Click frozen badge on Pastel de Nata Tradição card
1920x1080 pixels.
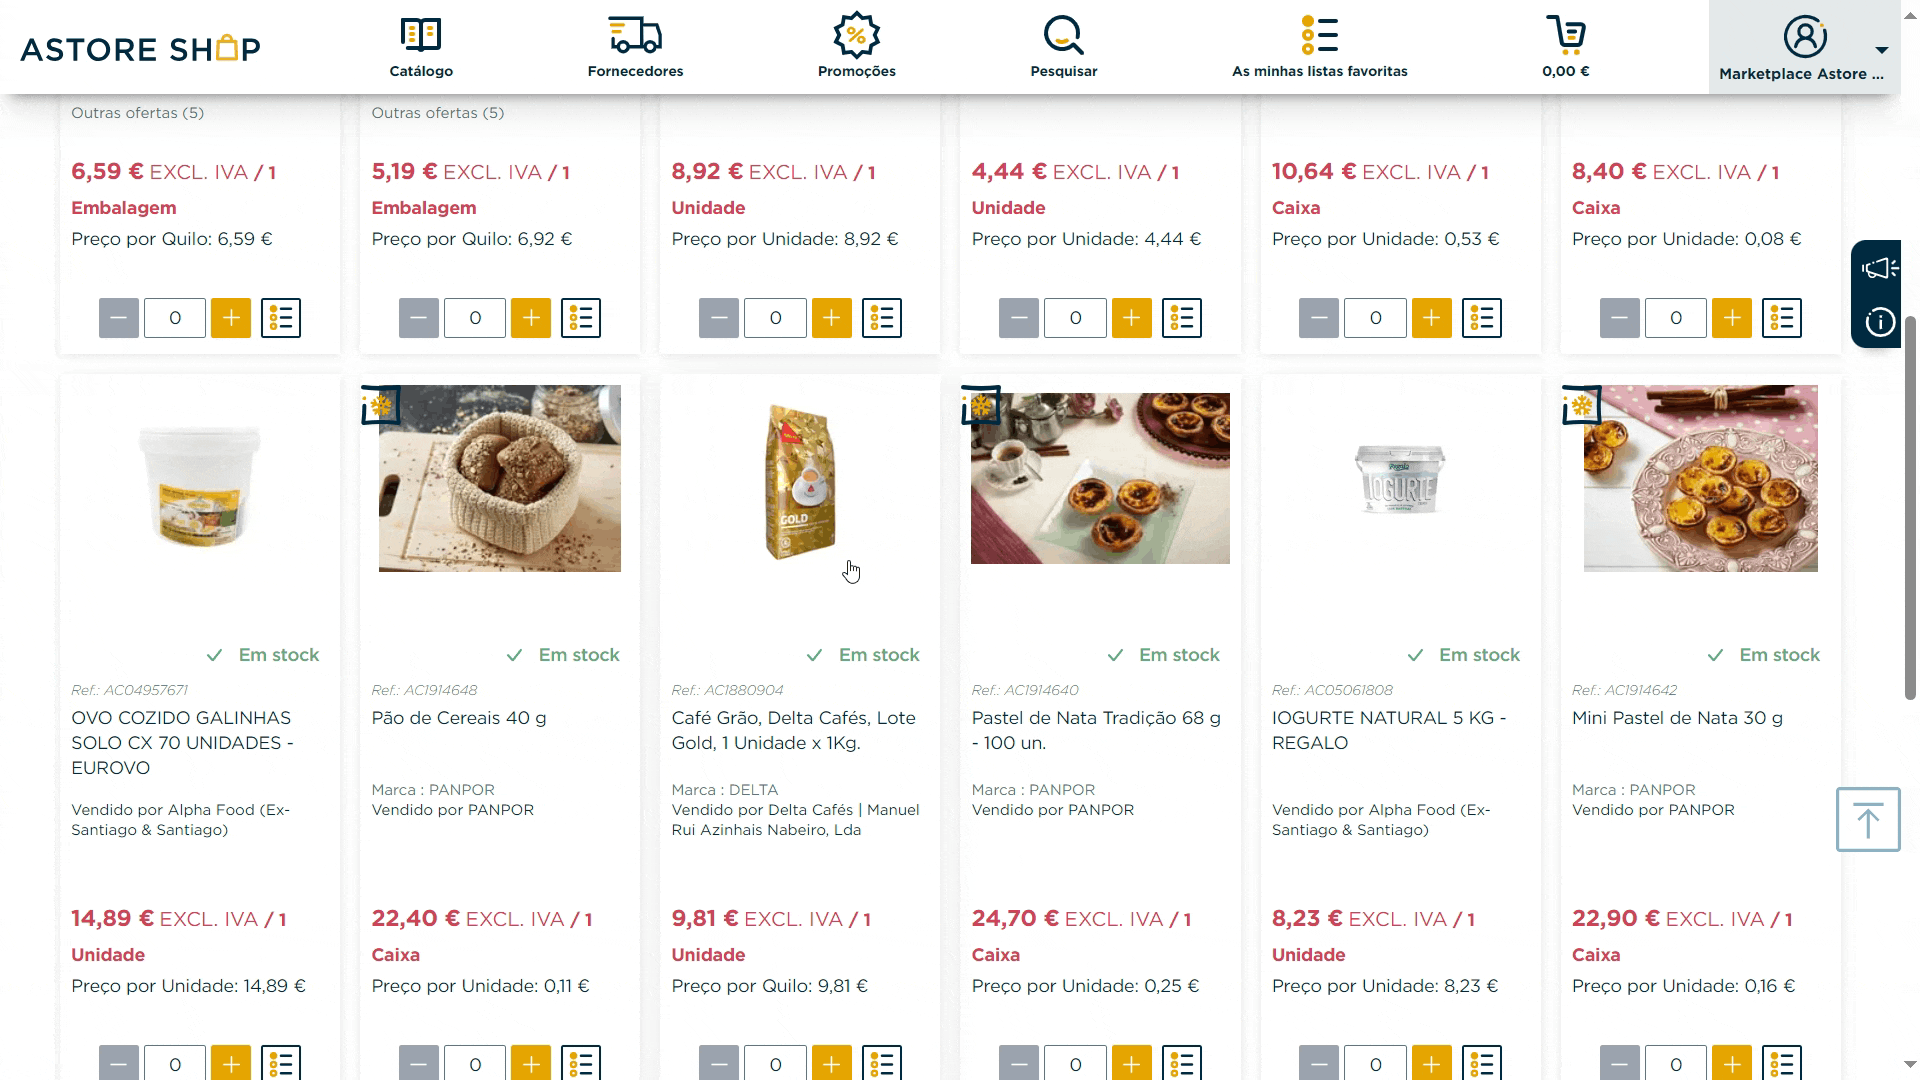(x=981, y=405)
